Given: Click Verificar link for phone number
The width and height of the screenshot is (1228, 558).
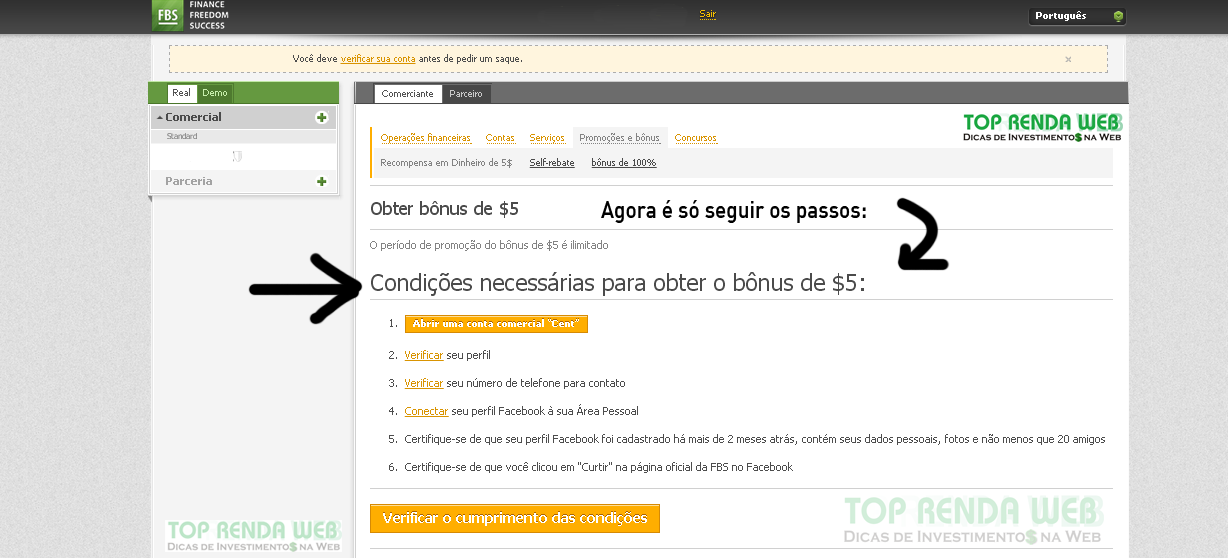Looking at the screenshot, I should (x=424, y=383).
